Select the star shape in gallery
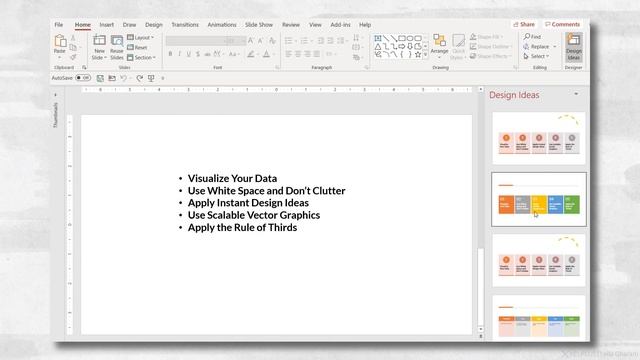 tap(418, 54)
